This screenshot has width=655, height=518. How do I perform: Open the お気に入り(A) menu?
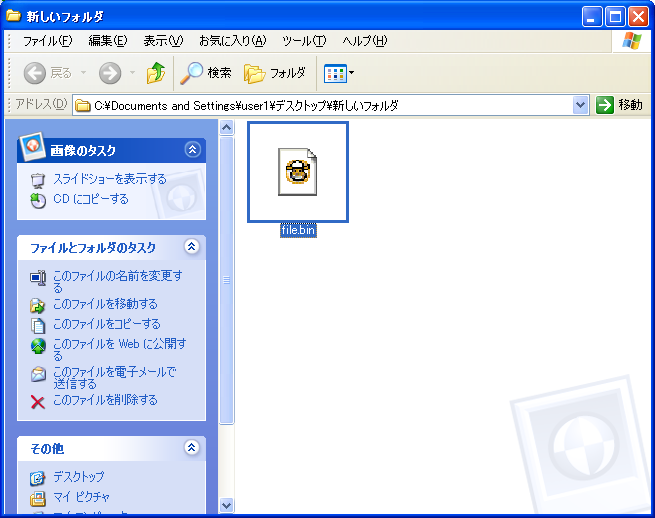(233, 41)
